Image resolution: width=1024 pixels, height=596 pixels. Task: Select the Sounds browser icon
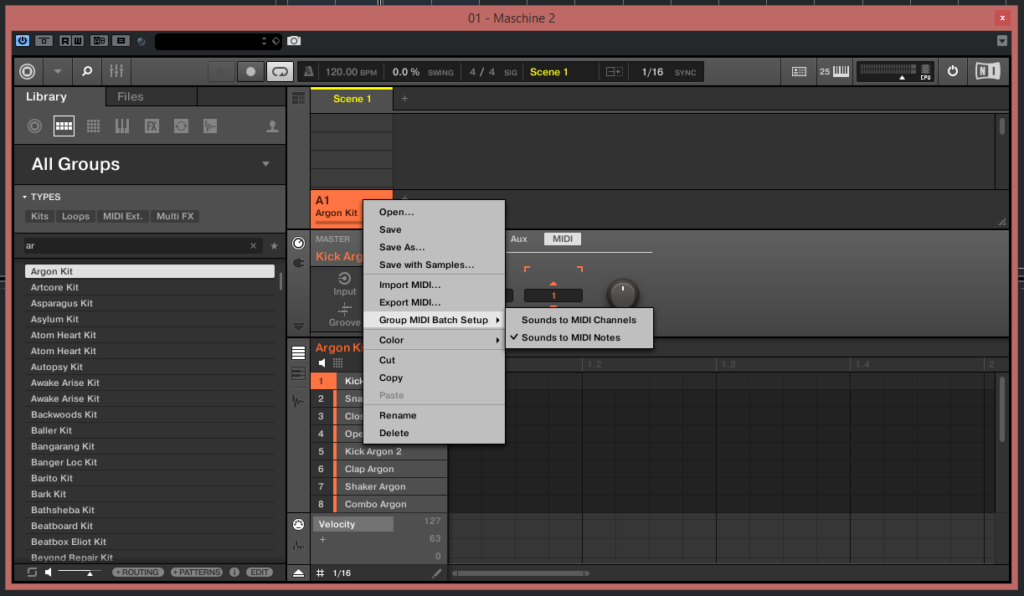click(93, 126)
